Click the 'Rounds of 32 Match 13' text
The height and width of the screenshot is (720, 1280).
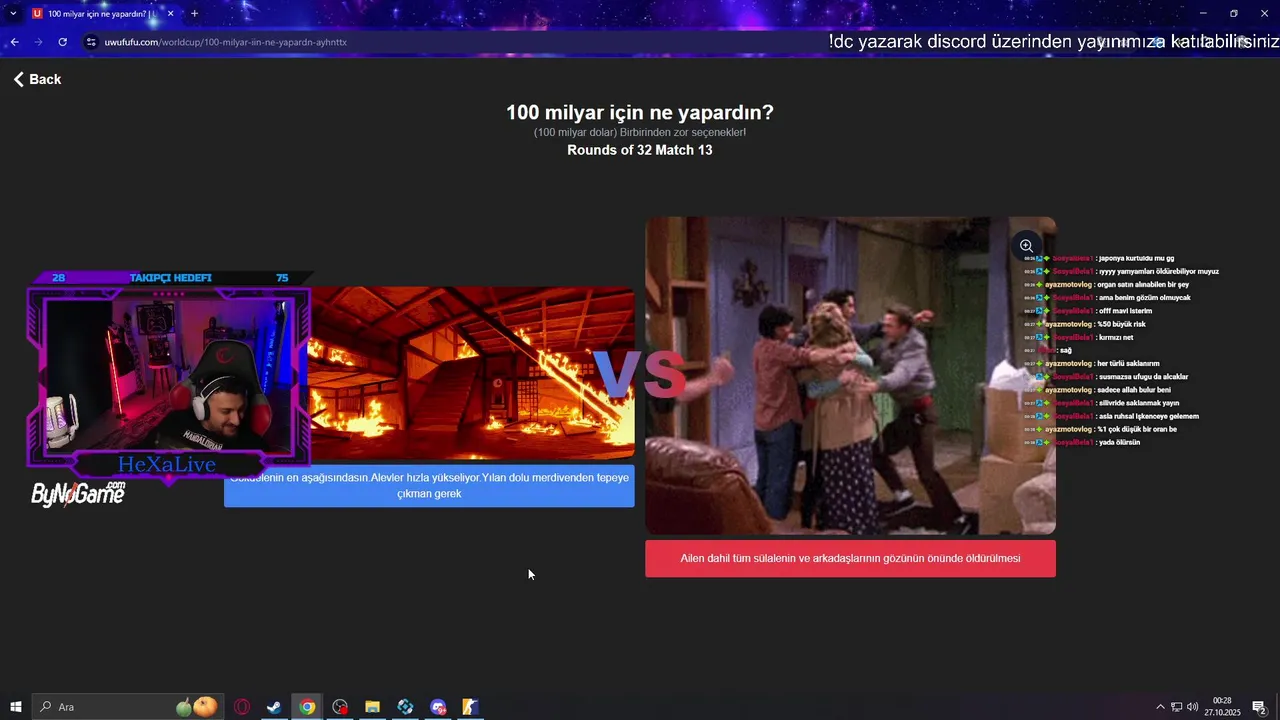click(640, 150)
